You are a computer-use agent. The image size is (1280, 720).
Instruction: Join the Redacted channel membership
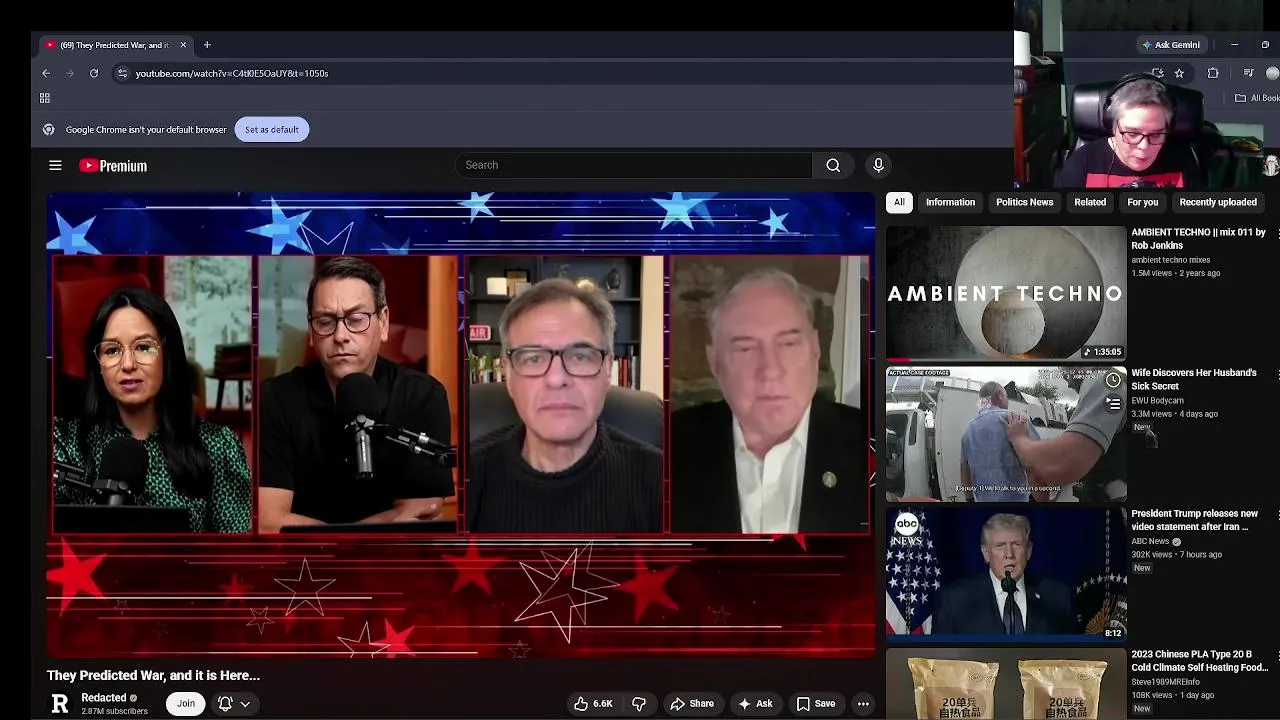pos(186,704)
